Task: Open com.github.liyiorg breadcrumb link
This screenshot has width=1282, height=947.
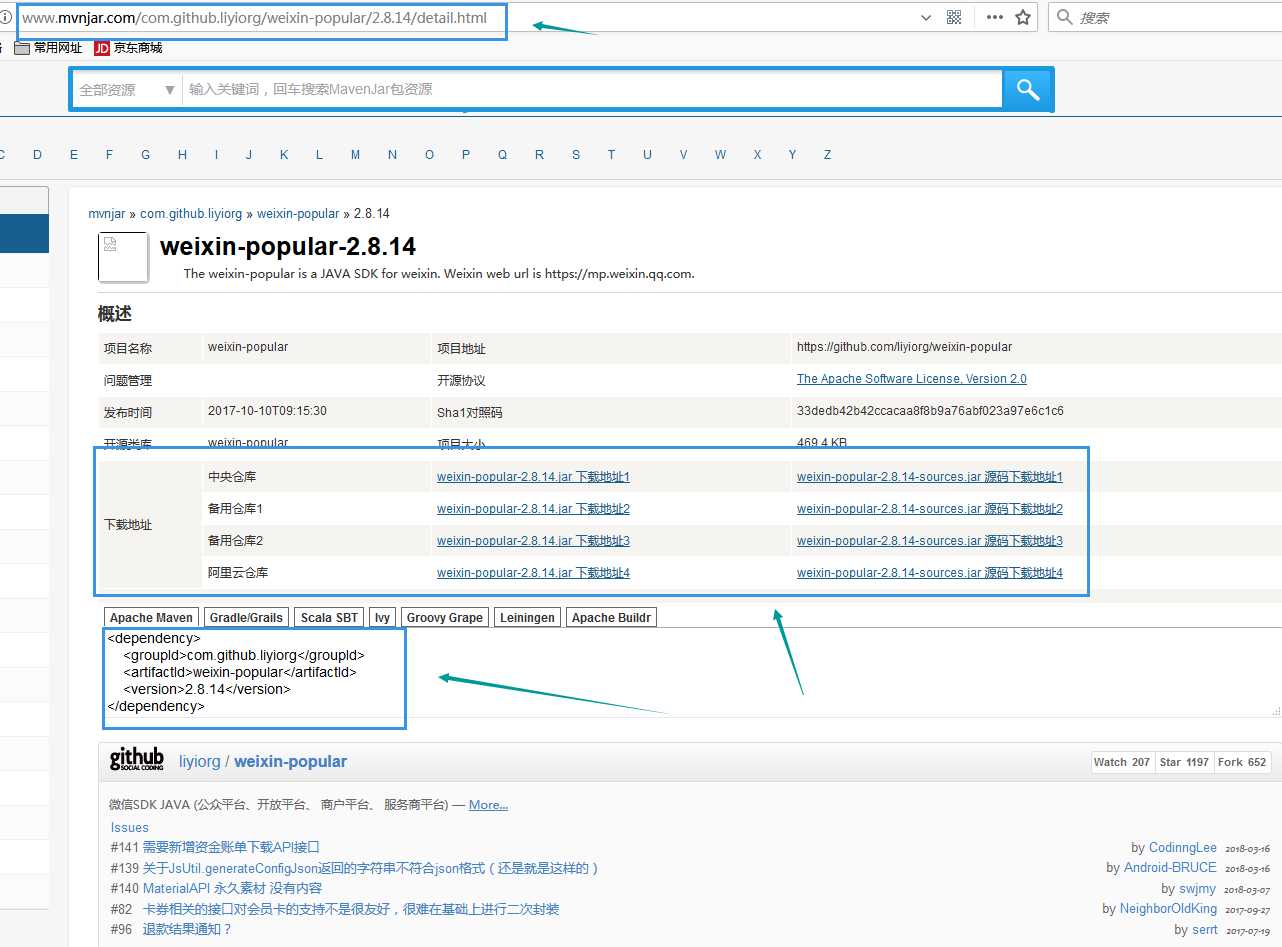Action: pyautogui.click(x=191, y=214)
